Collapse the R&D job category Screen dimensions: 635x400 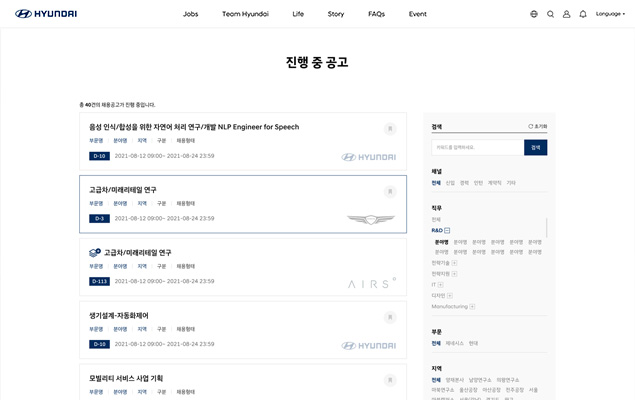coord(447,230)
